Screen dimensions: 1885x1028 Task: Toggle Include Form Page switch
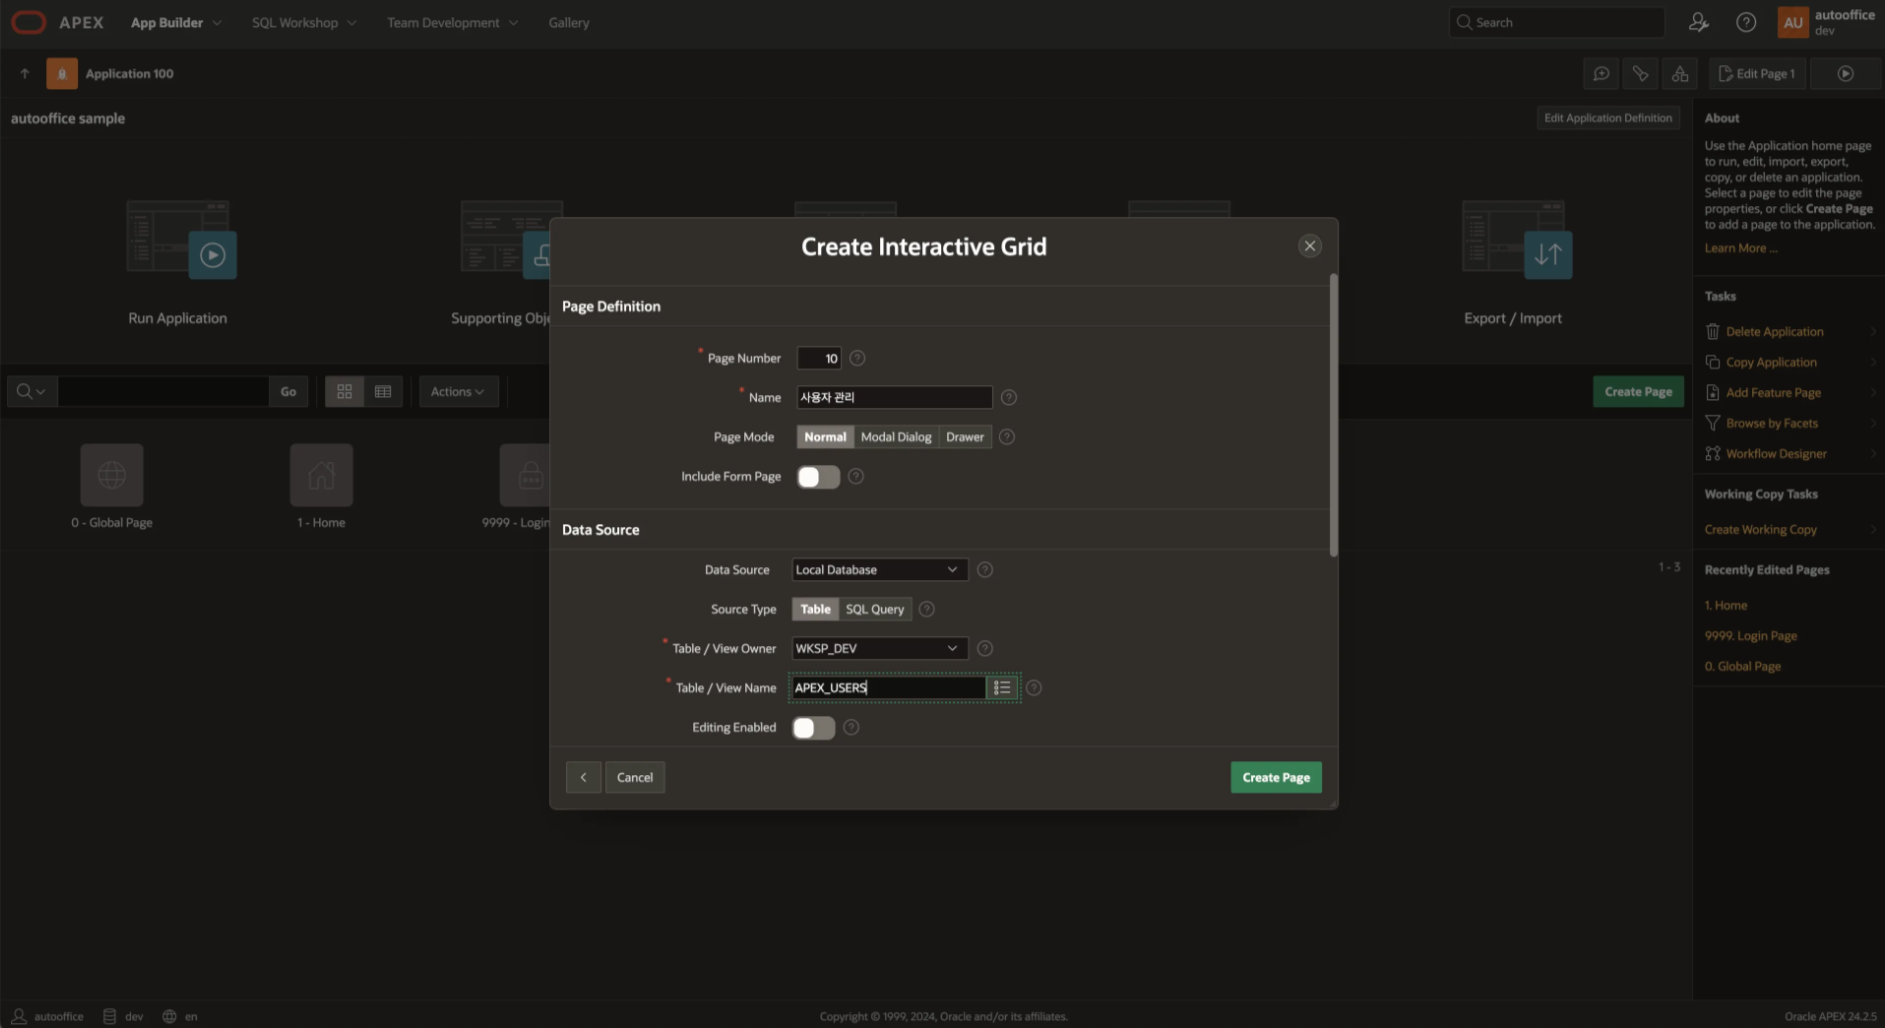(x=818, y=477)
